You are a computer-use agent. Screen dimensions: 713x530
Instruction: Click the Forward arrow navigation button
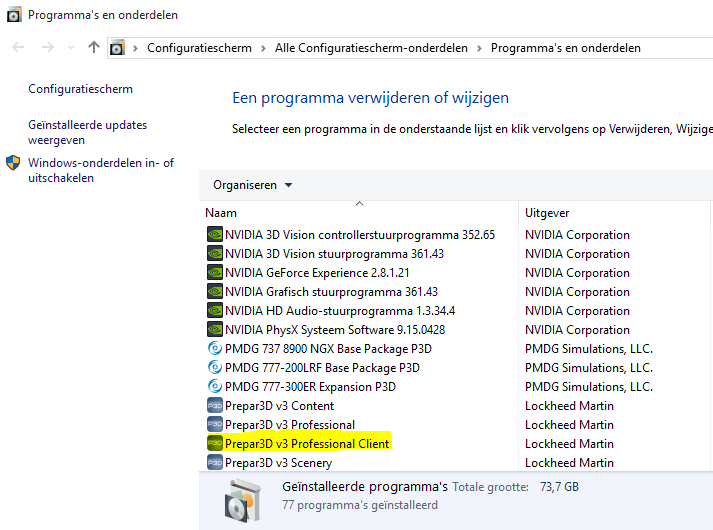point(48,47)
